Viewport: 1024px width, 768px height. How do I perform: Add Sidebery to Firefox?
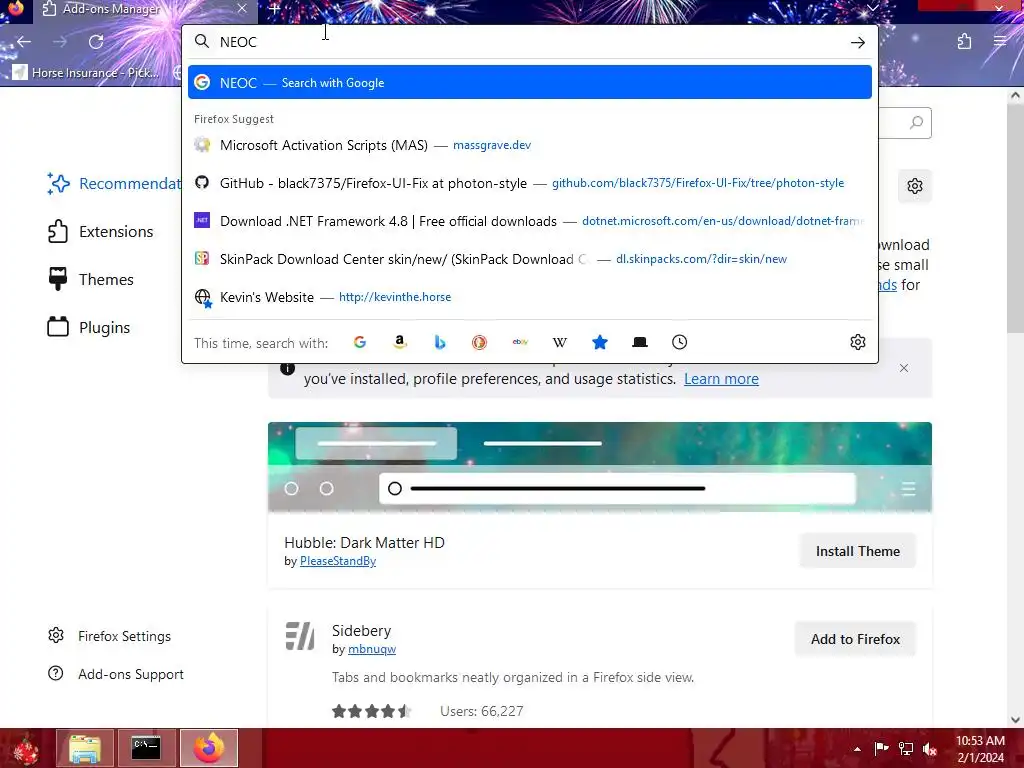tap(855, 639)
